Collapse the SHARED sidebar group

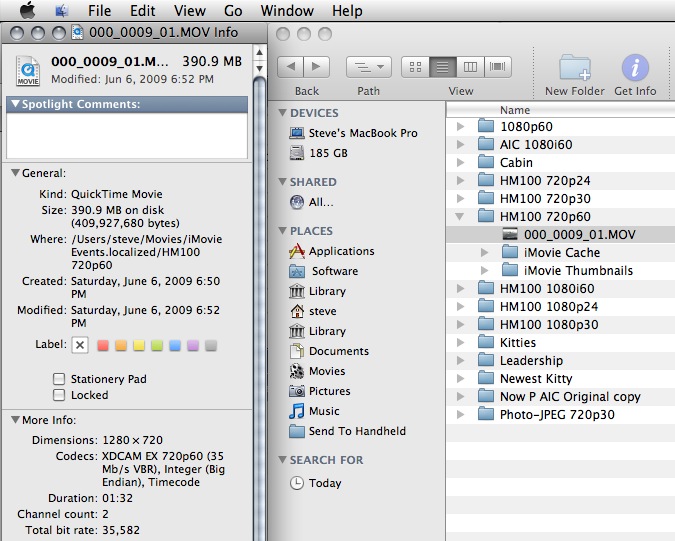click(282, 181)
